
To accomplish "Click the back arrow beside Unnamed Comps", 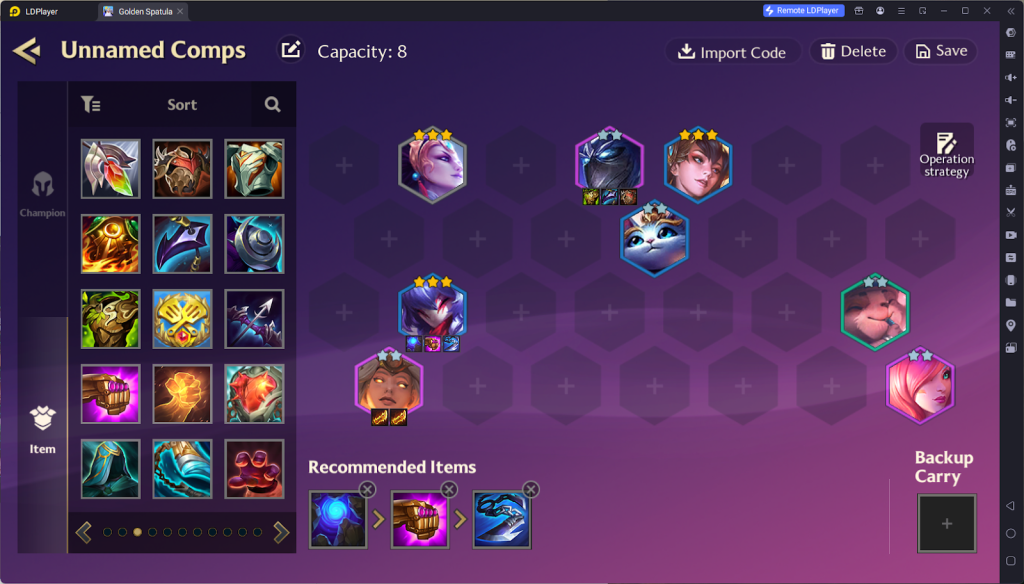I will [x=27, y=51].
